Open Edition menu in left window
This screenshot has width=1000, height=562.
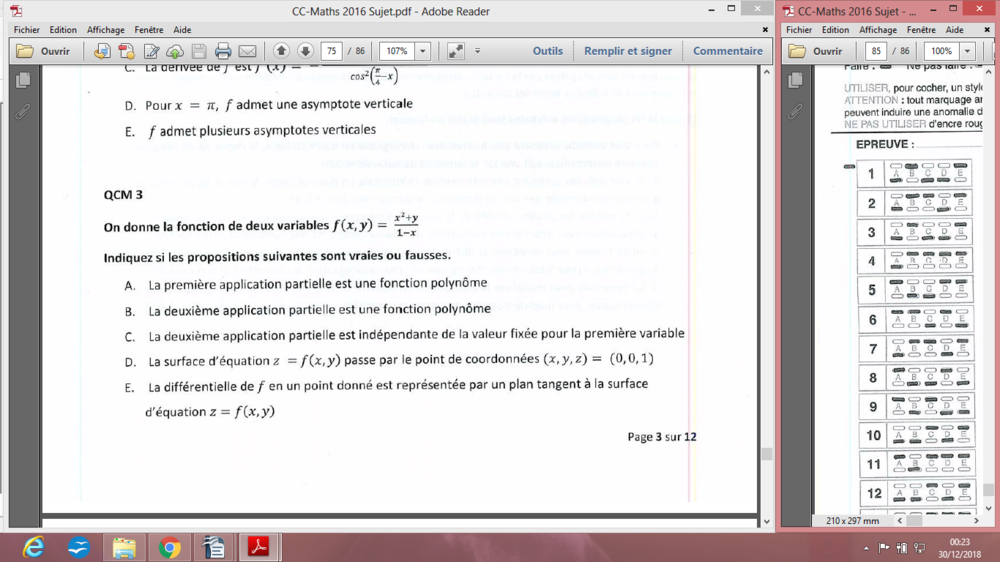(x=63, y=30)
